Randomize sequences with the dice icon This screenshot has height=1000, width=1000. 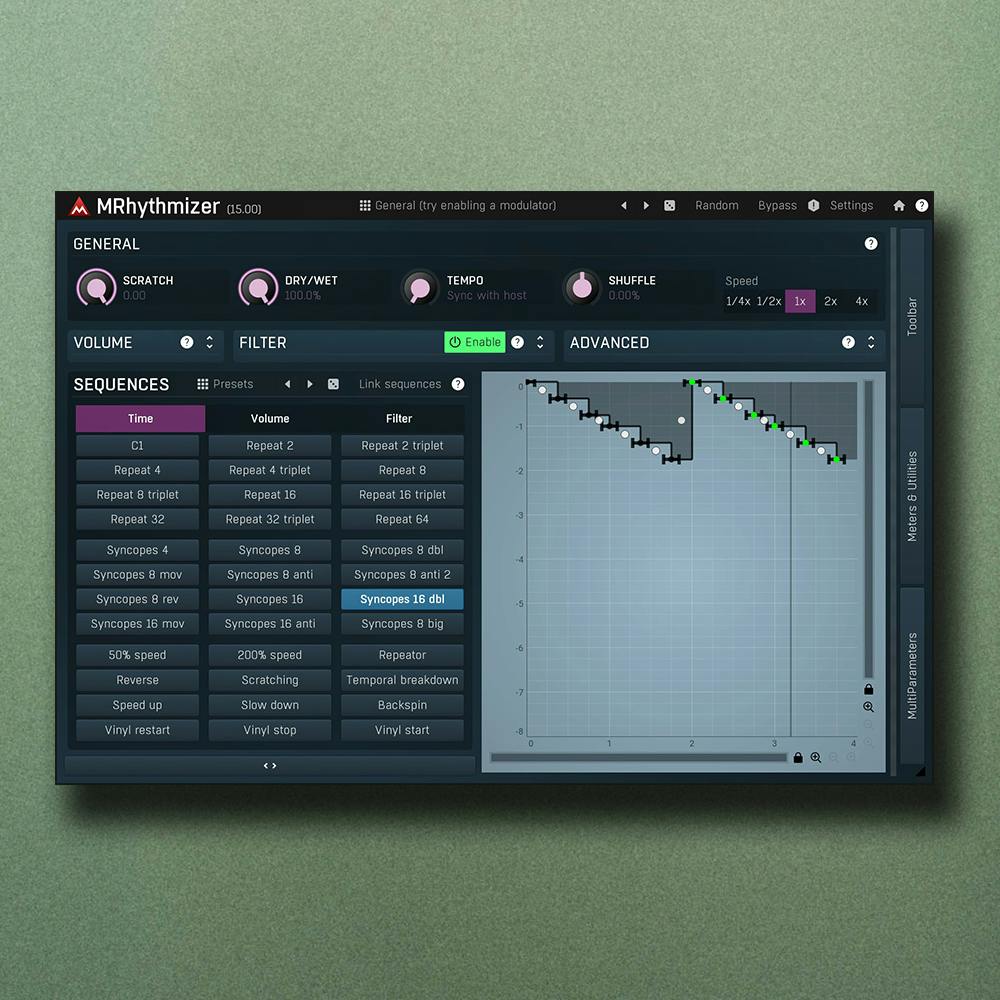point(333,384)
